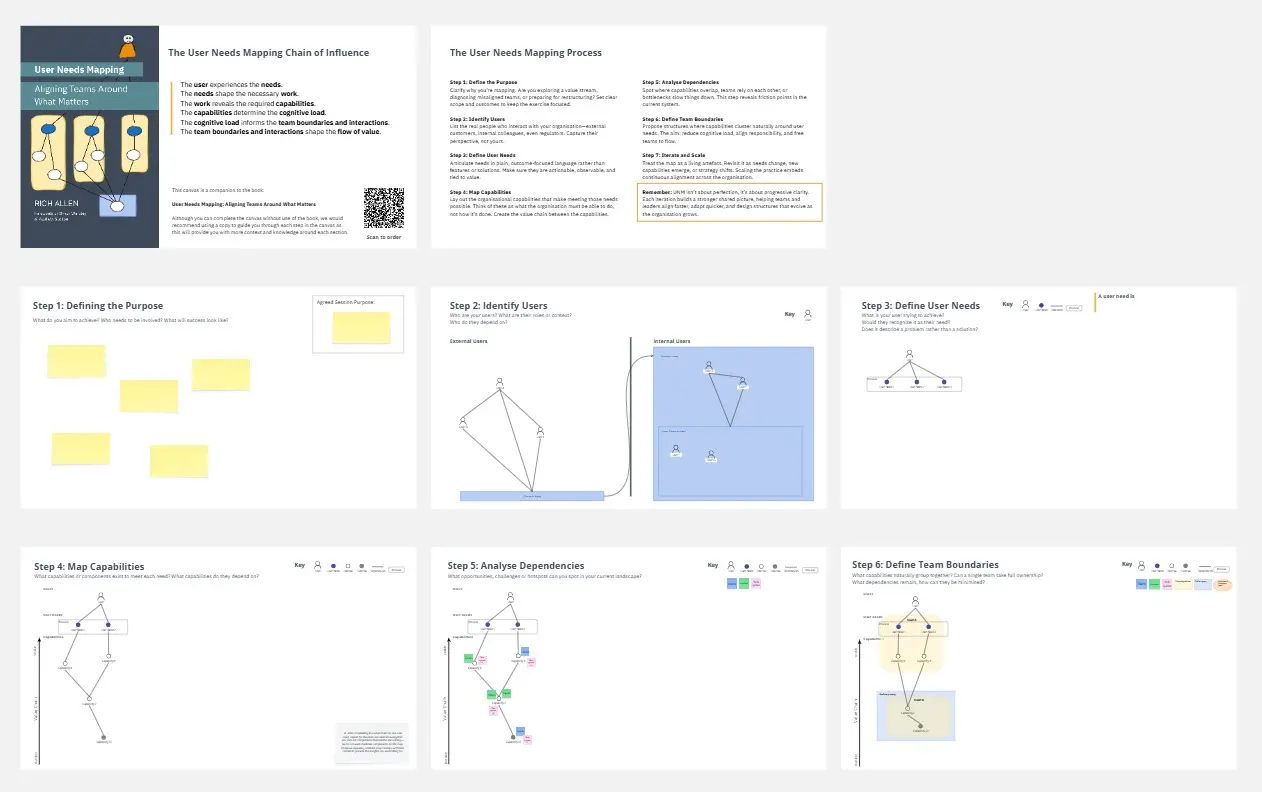
Task: Click the QR code to order
Action: click(384, 208)
